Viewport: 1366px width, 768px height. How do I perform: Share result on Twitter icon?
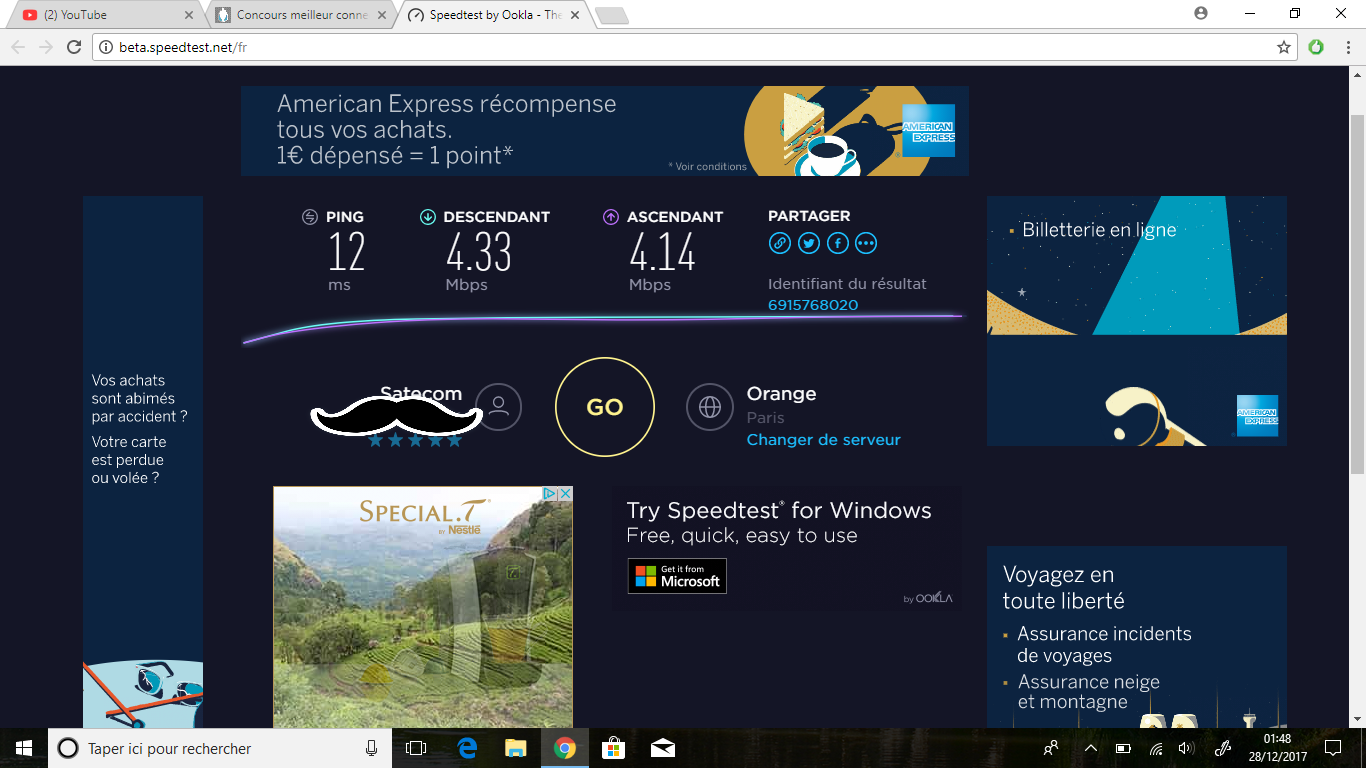click(x=808, y=243)
